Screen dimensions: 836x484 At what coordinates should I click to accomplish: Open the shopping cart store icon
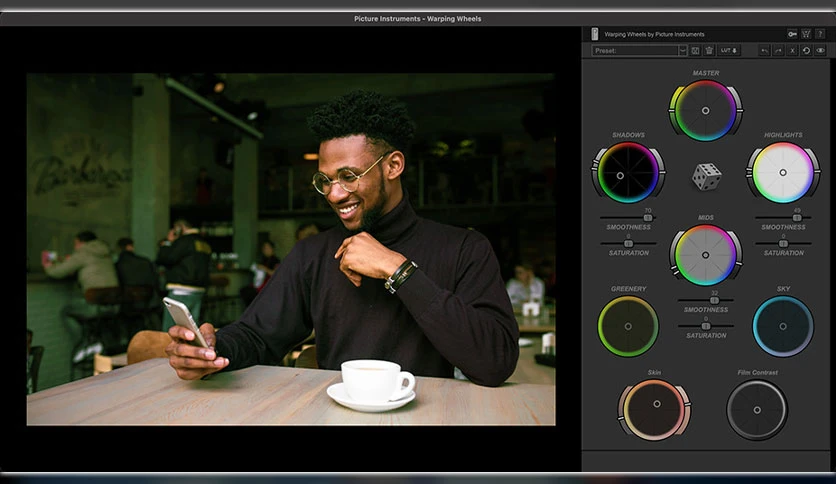pos(806,34)
